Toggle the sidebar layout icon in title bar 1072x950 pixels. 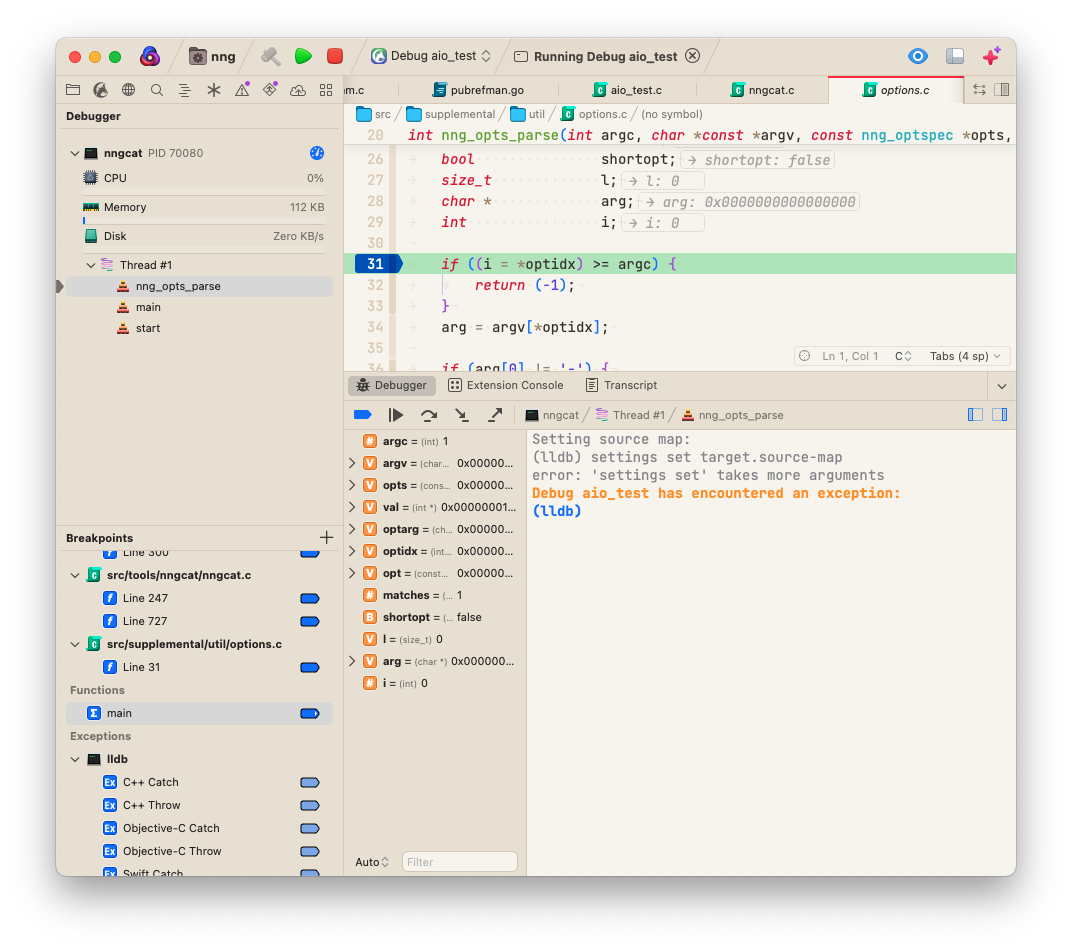coord(955,56)
